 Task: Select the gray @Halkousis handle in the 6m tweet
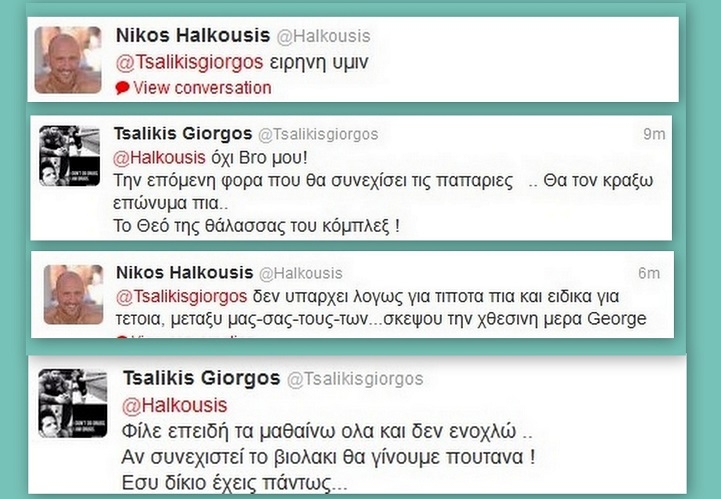coord(301,273)
